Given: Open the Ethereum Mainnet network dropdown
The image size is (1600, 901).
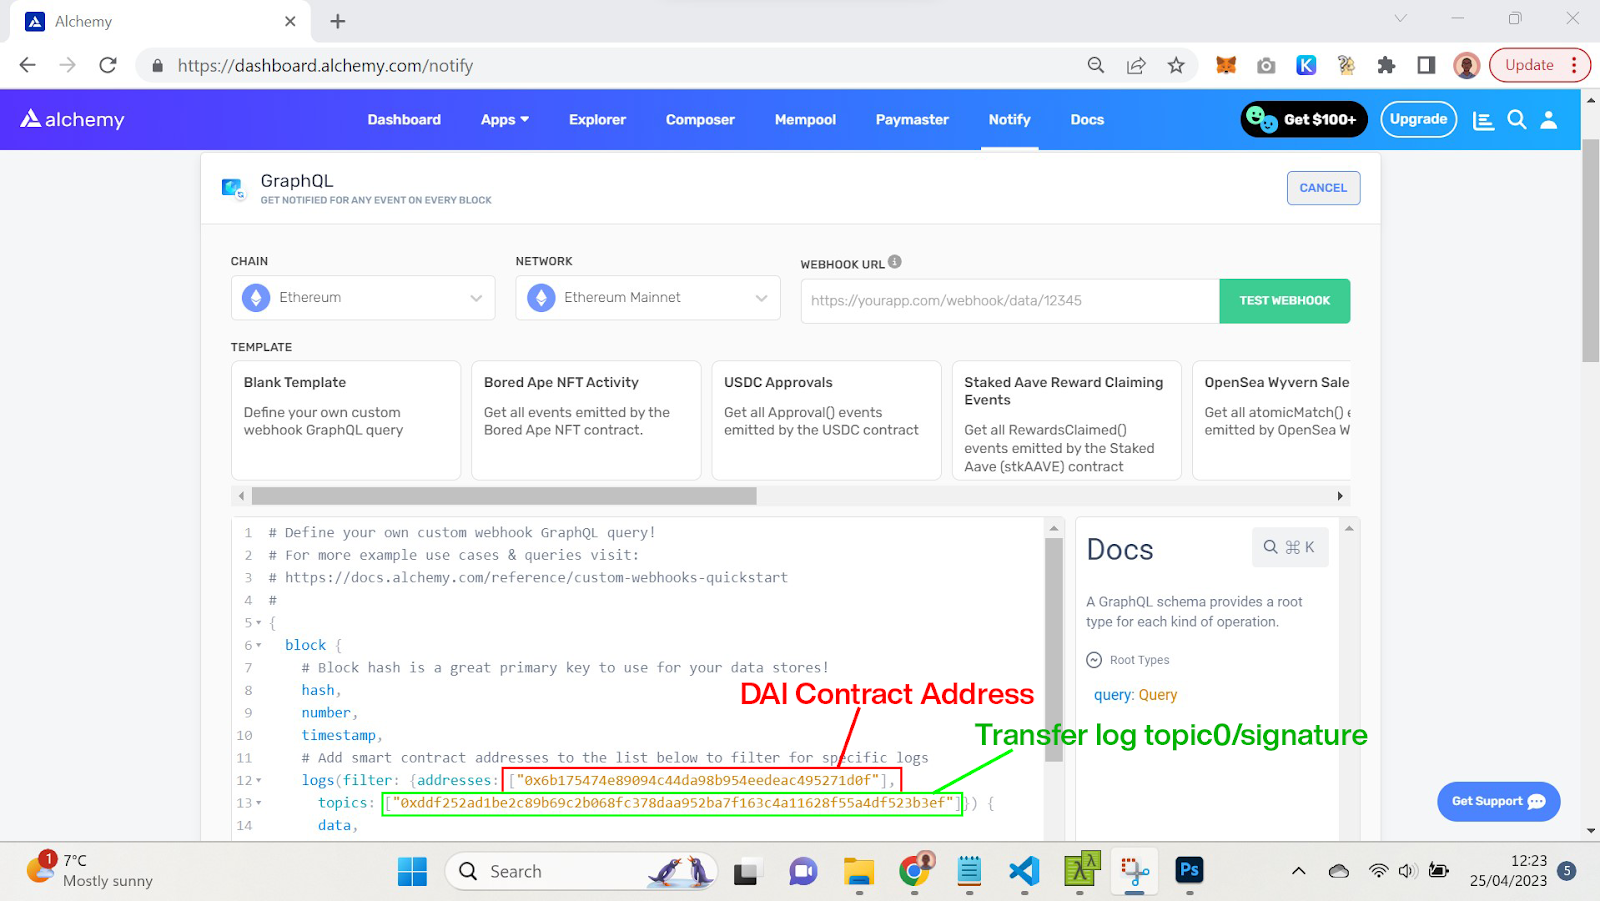Looking at the screenshot, I should pos(648,298).
